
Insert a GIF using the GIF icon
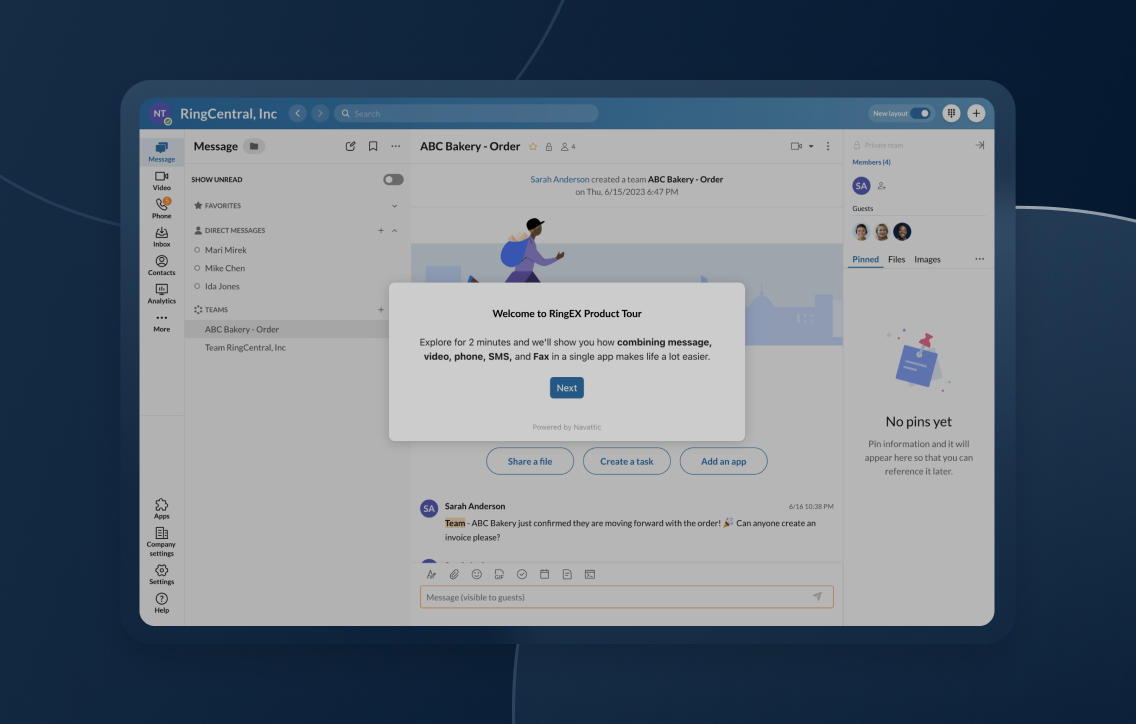point(497,574)
